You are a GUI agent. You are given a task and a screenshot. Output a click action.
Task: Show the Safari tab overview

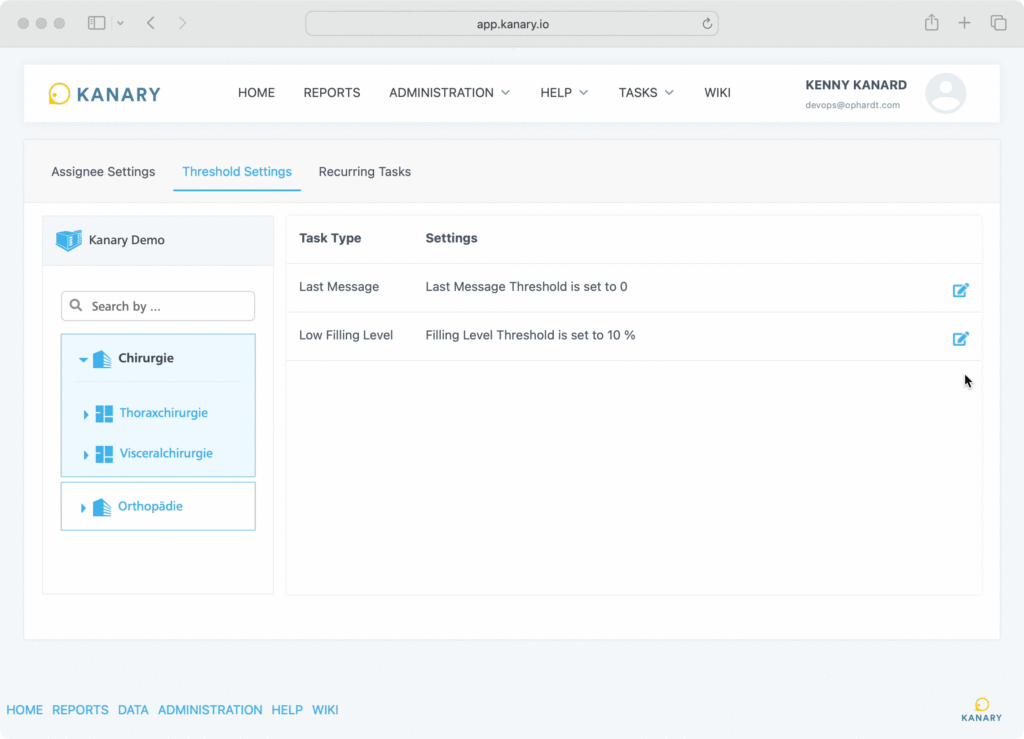(998, 23)
